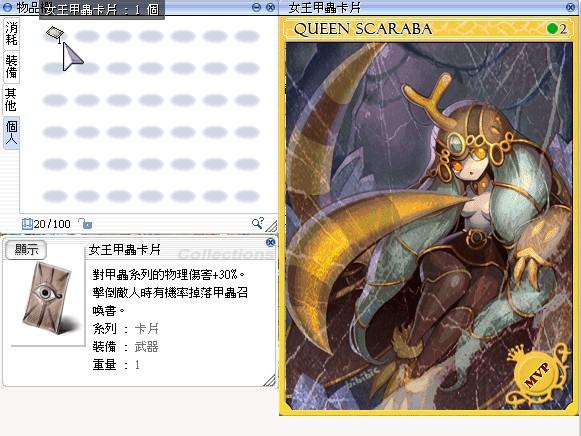Click the inventory resize grip corner
This screenshot has width=581, height=436.
pyautogui.click(x=272, y=226)
